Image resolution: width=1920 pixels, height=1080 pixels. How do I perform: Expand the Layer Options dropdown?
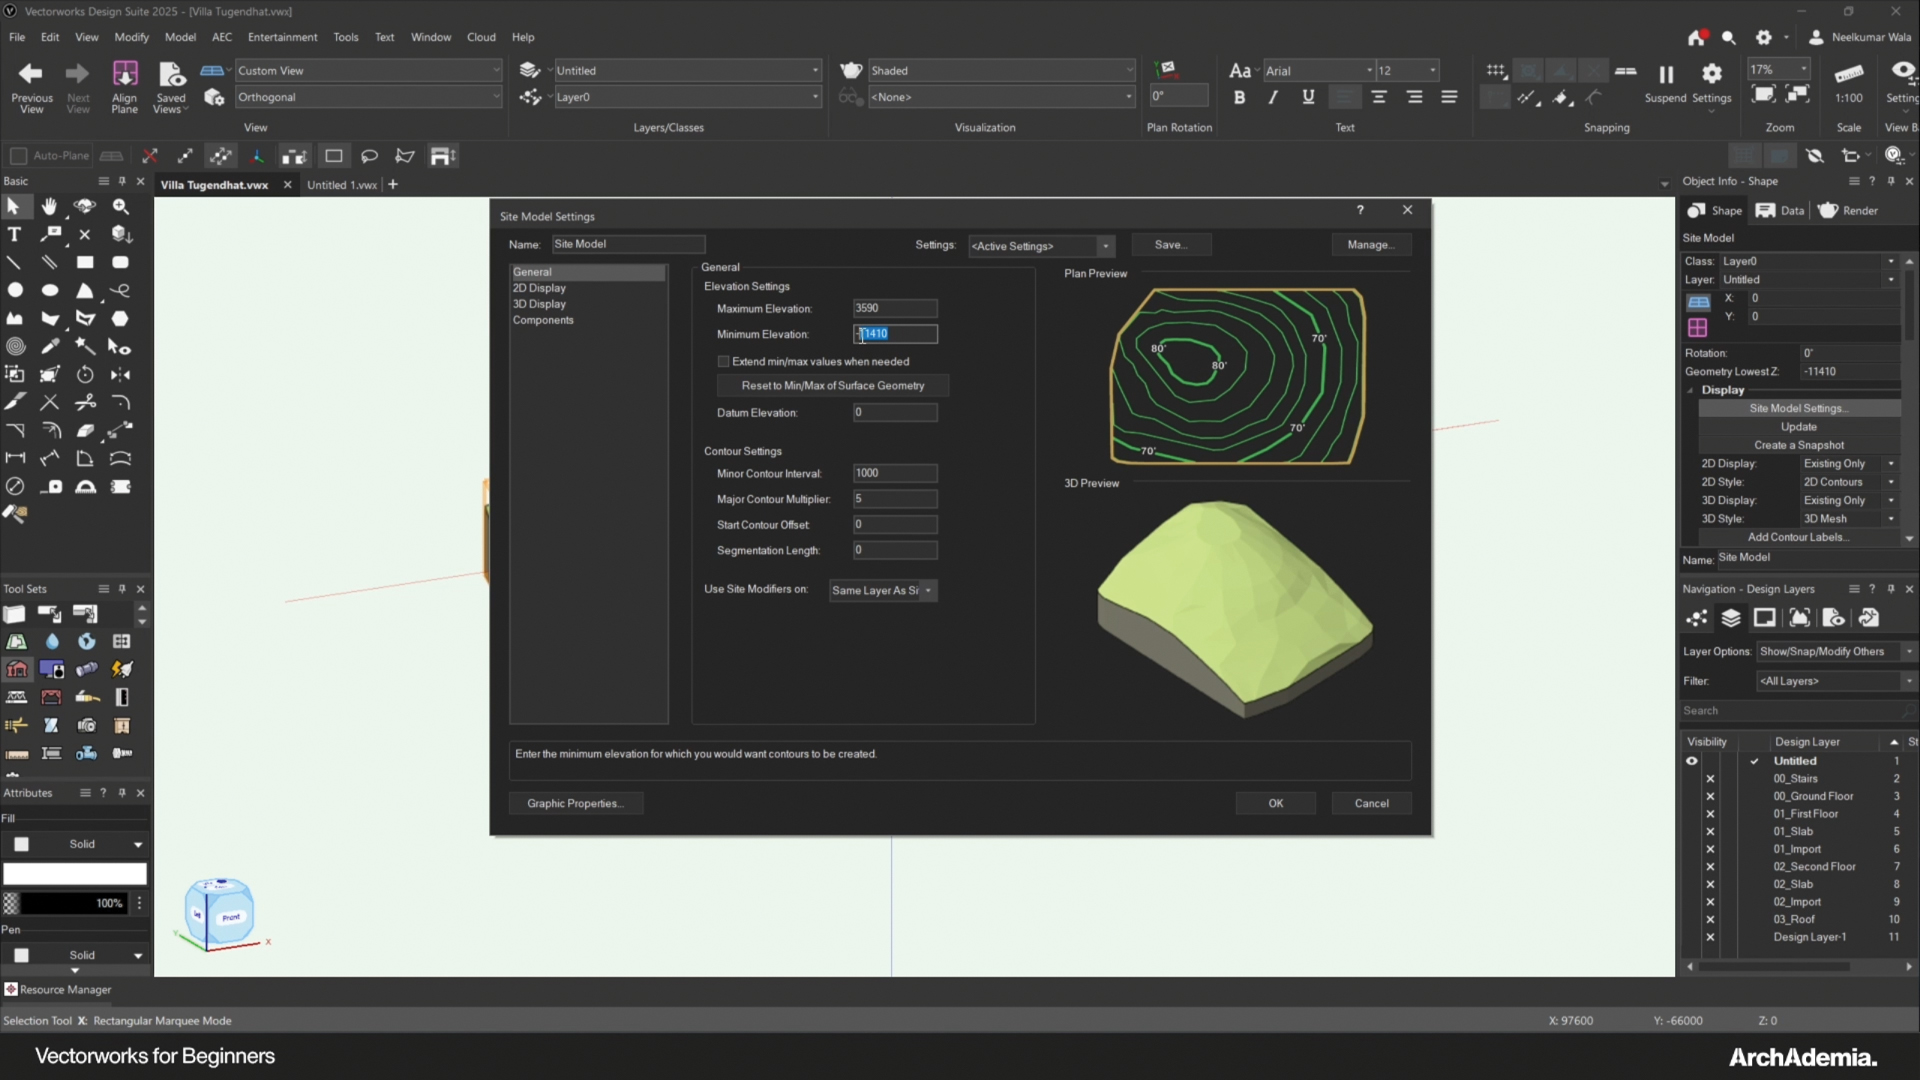[1836, 651]
